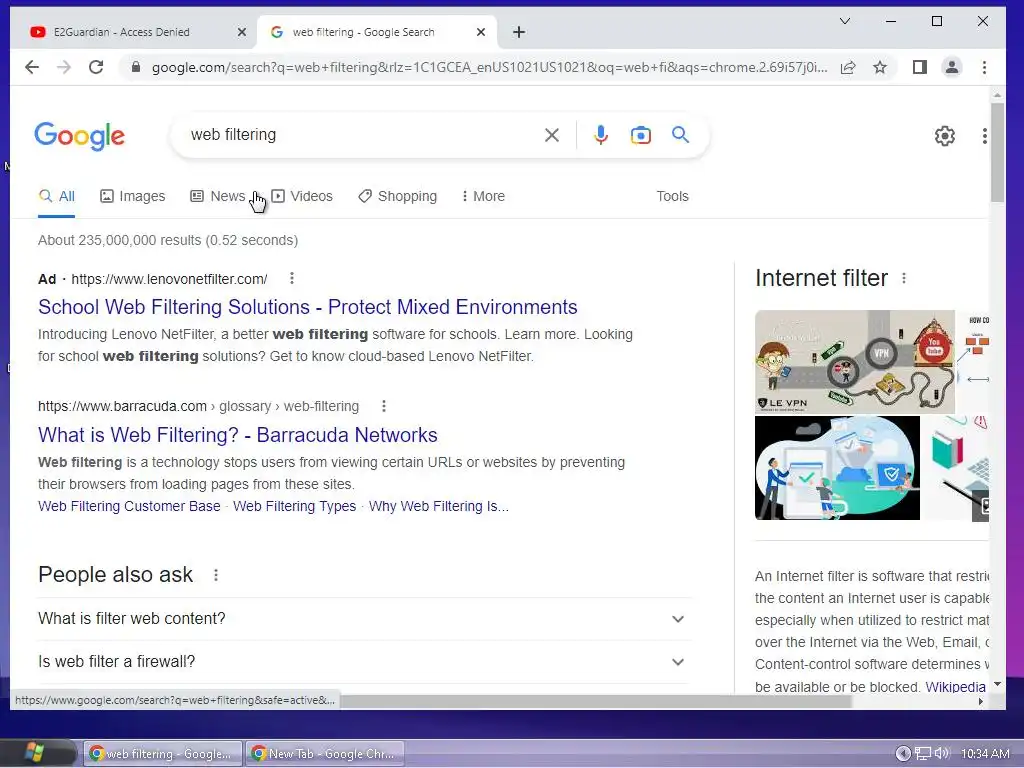Click the padlock site info icon
This screenshot has width=1024, height=768.
point(135,67)
